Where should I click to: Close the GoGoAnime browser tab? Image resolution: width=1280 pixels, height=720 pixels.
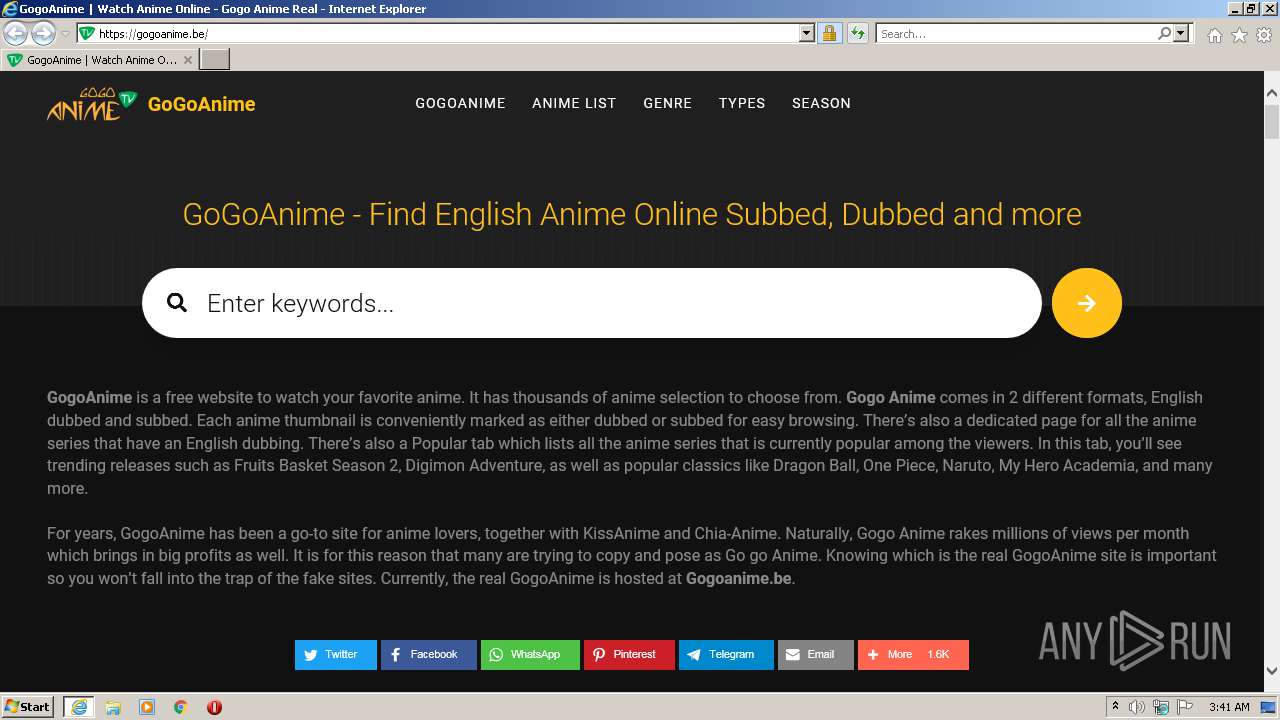[188, 60]
